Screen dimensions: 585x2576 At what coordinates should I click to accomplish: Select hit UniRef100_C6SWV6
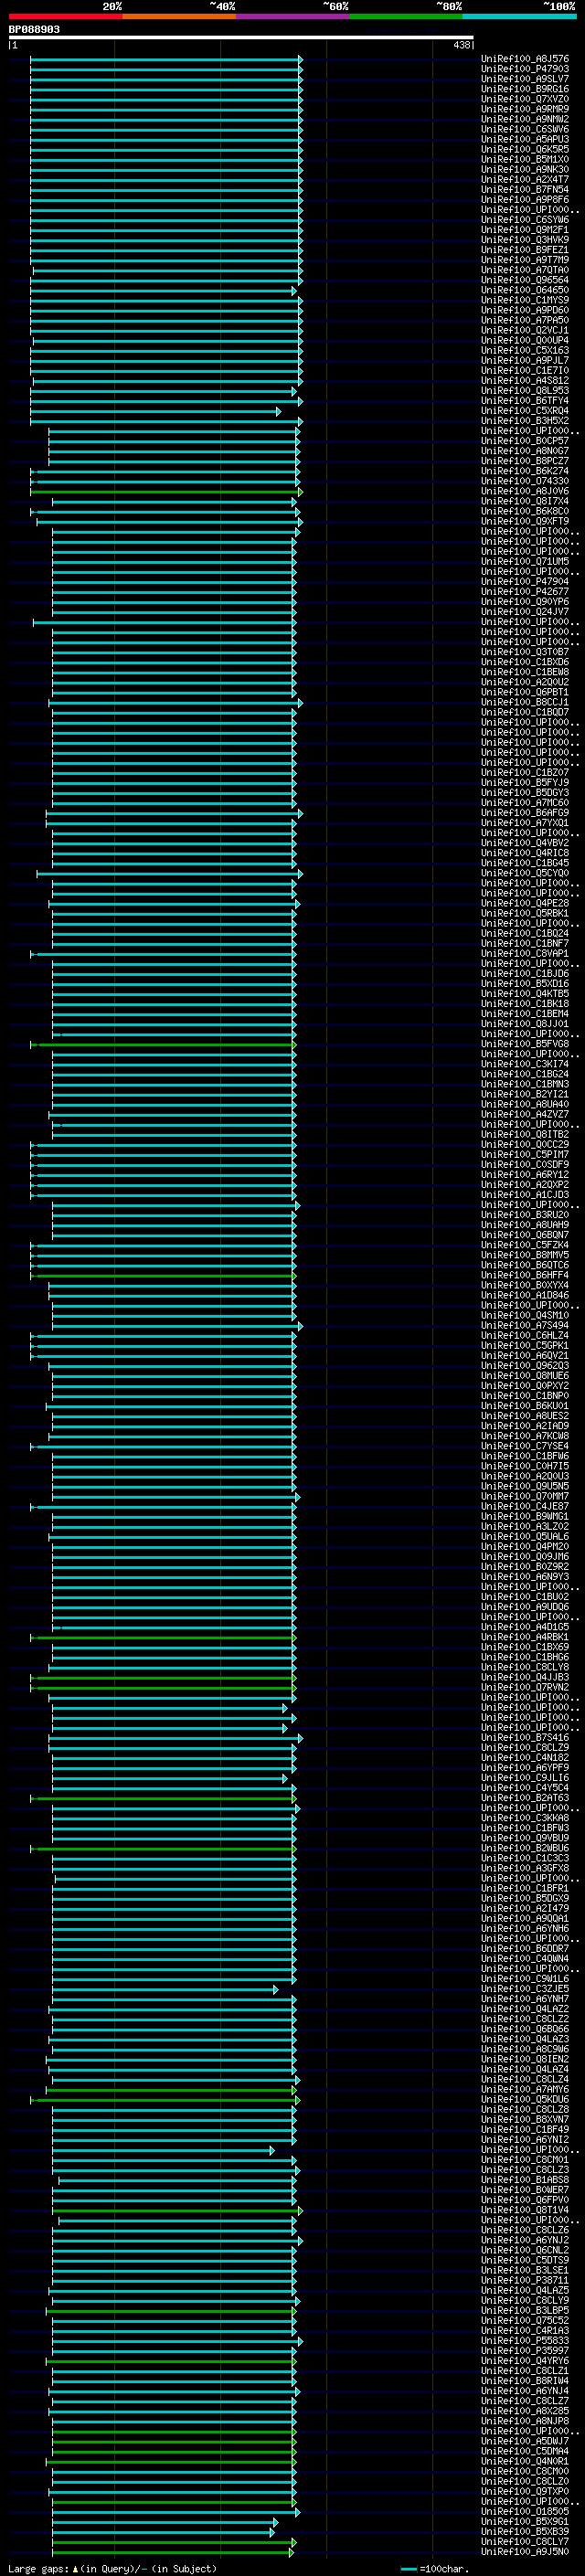525,130
